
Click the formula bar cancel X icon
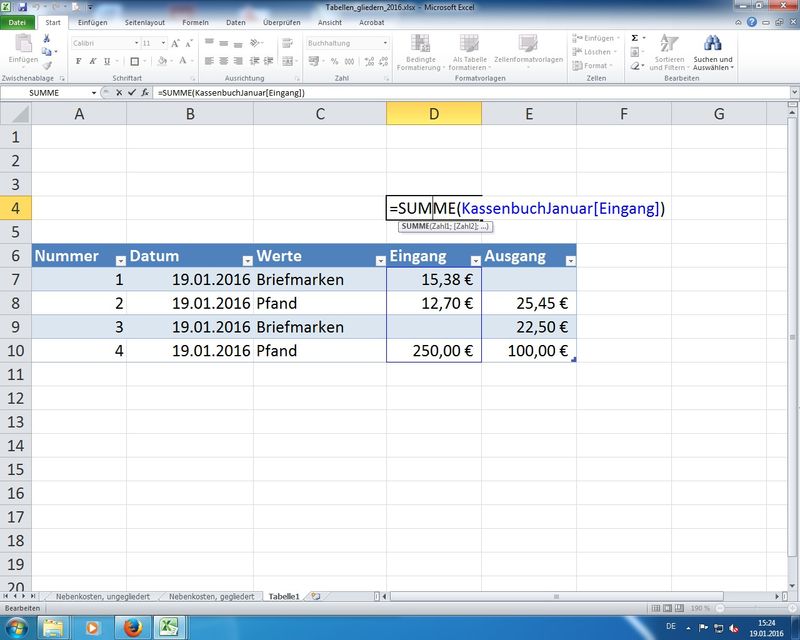(x=120, y=92)
